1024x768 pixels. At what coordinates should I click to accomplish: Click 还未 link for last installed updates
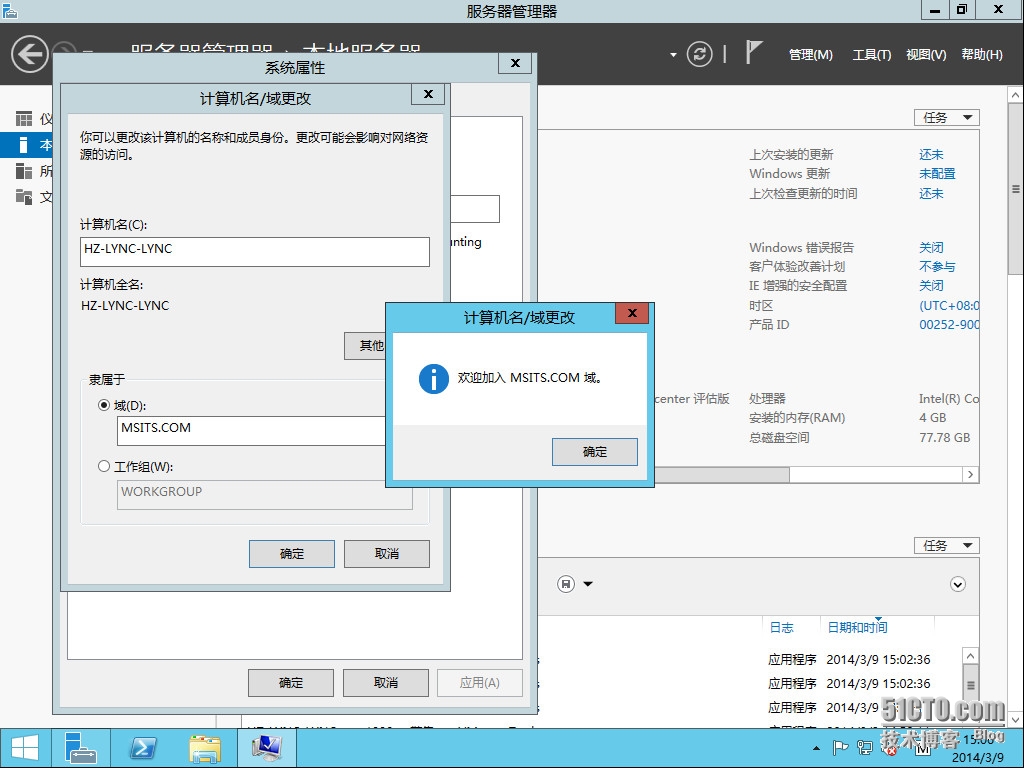pyautogui.click(x=931, y=155)
